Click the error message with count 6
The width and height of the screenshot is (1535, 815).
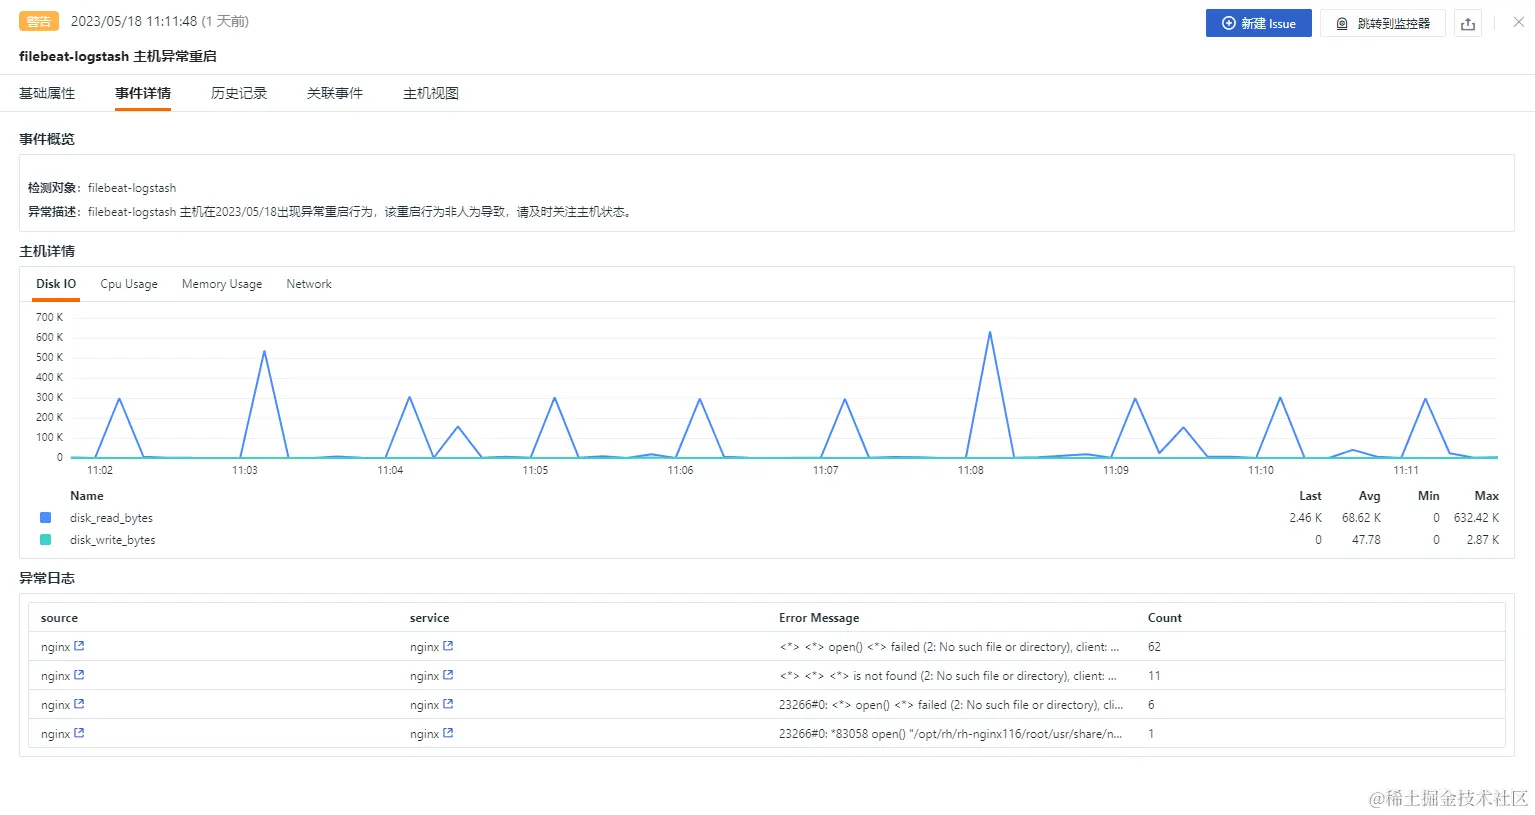coord(951,705)
